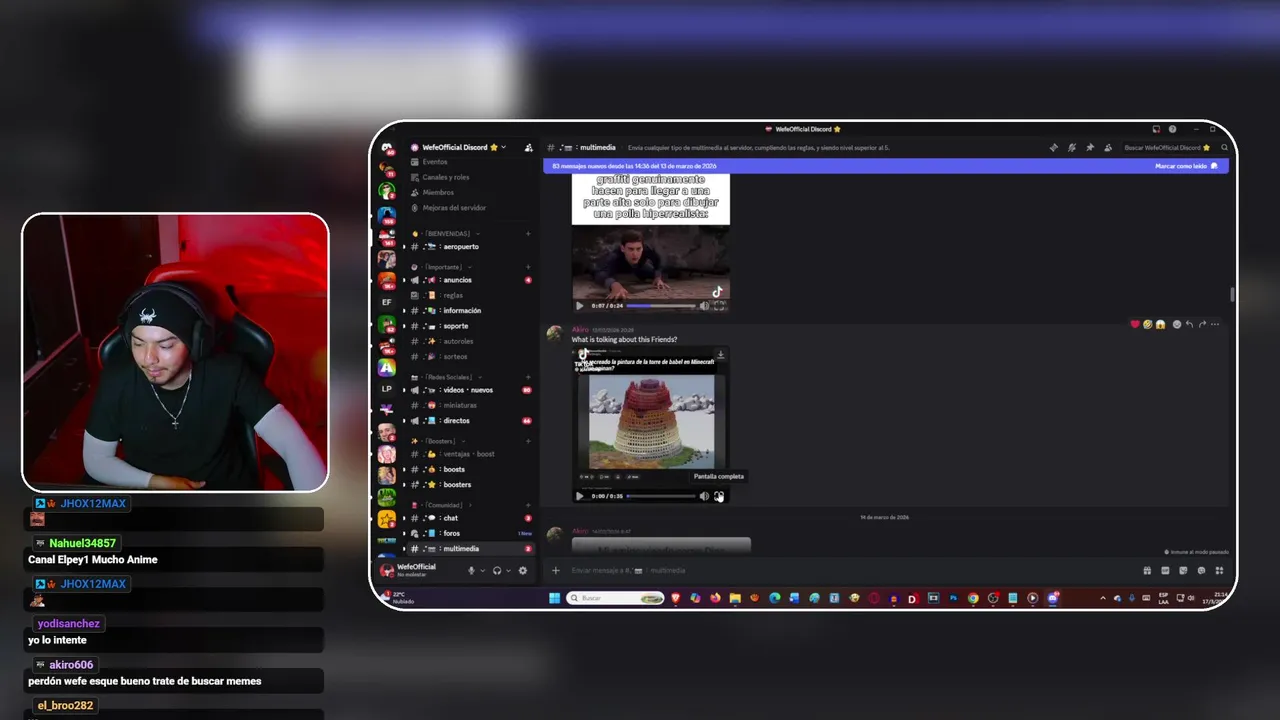Open gift icon in message bar
Viewport: 1280px width, 720px height.
[1147, 570]
